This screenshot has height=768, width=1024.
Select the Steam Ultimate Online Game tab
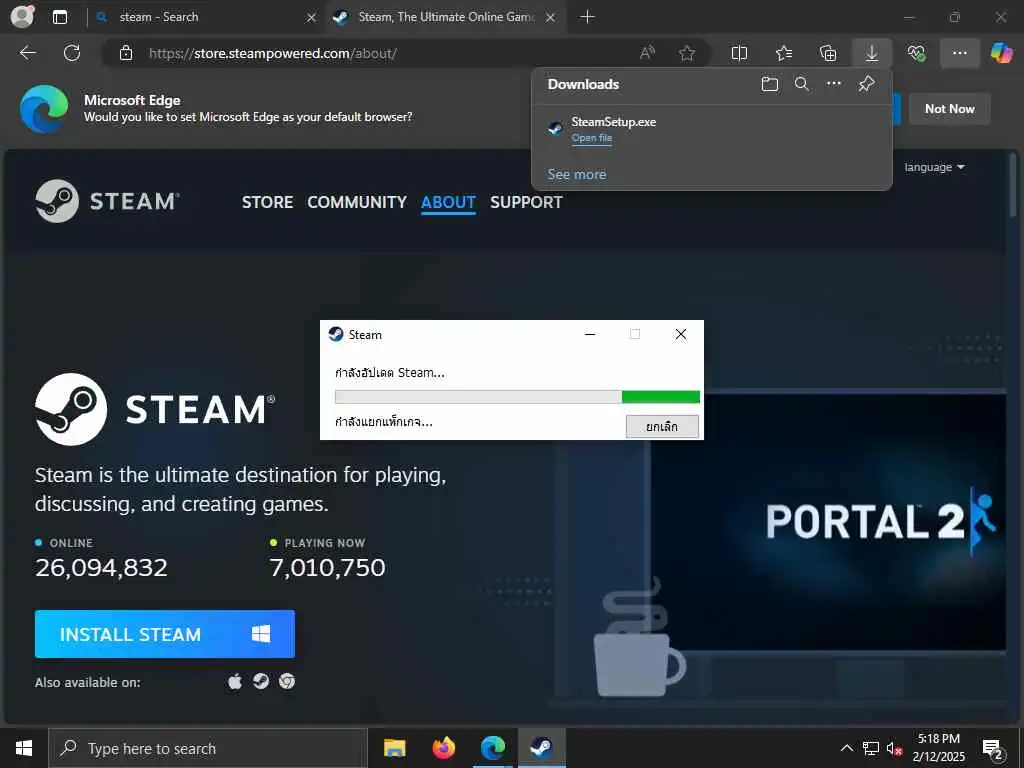(446, 17)
